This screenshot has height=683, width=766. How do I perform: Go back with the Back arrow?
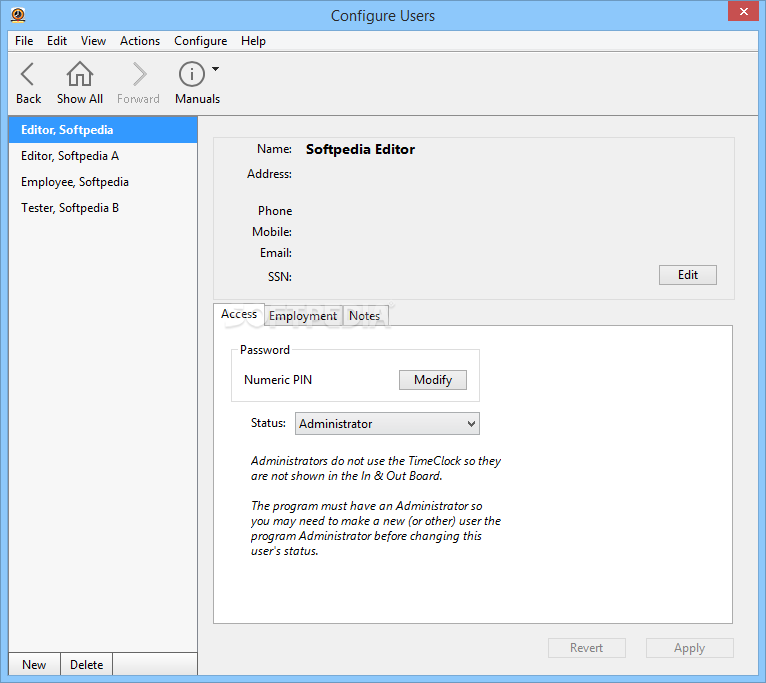(28, 74)
